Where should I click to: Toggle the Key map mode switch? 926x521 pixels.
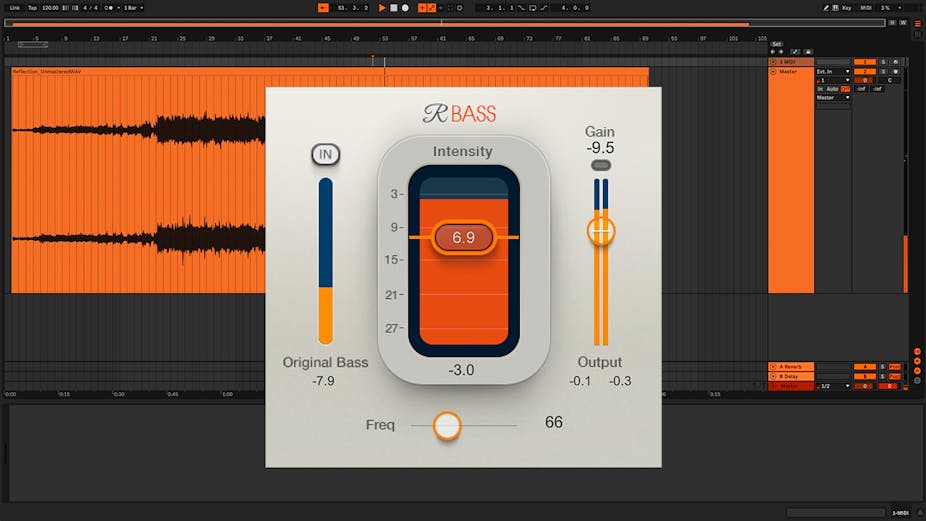(847, 7)
